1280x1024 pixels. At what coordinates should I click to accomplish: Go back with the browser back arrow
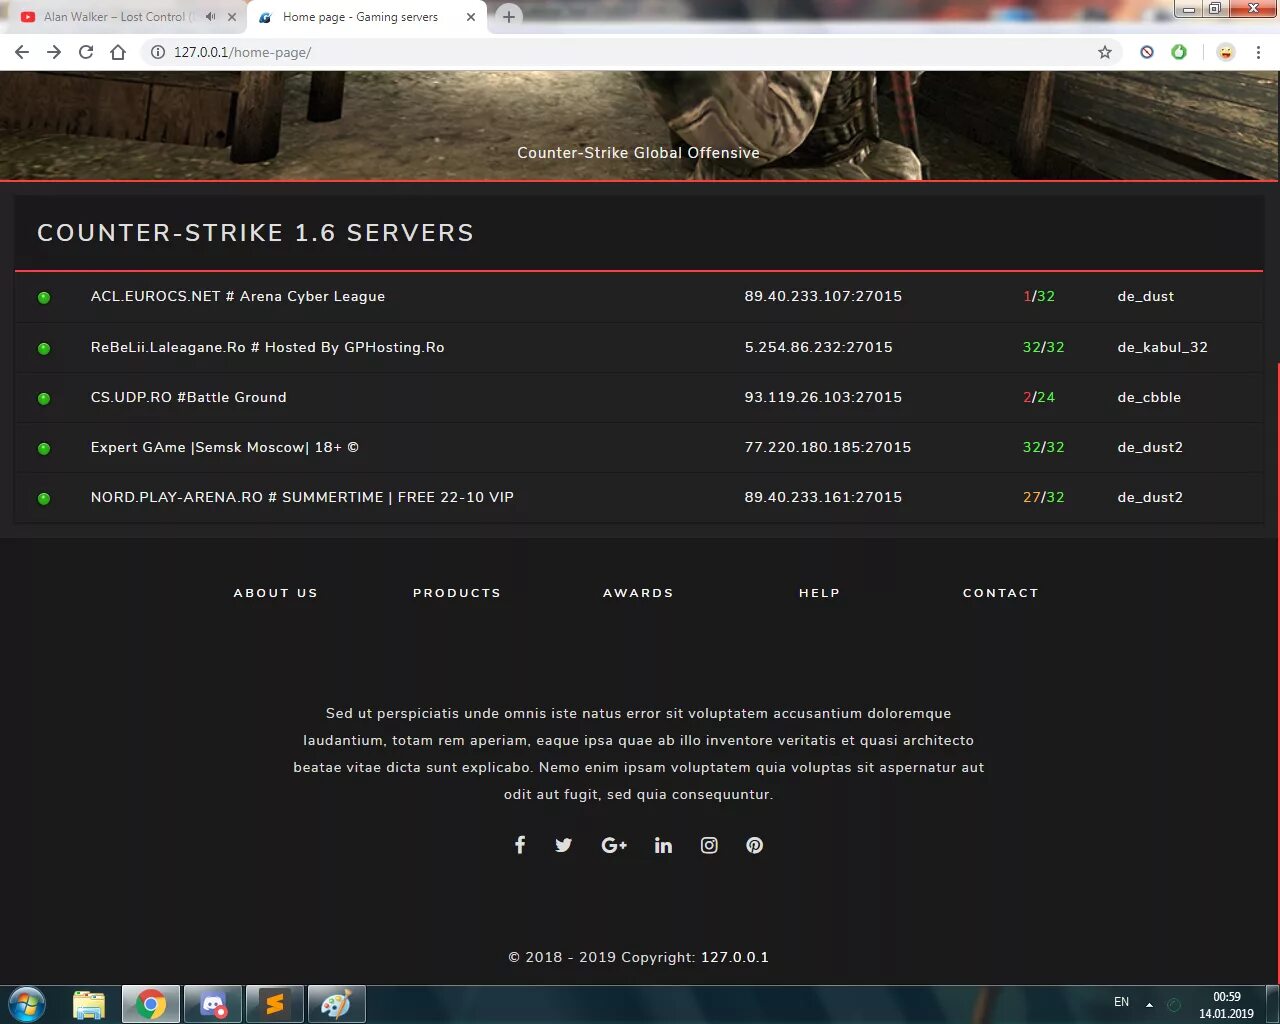tap(22, 52)
